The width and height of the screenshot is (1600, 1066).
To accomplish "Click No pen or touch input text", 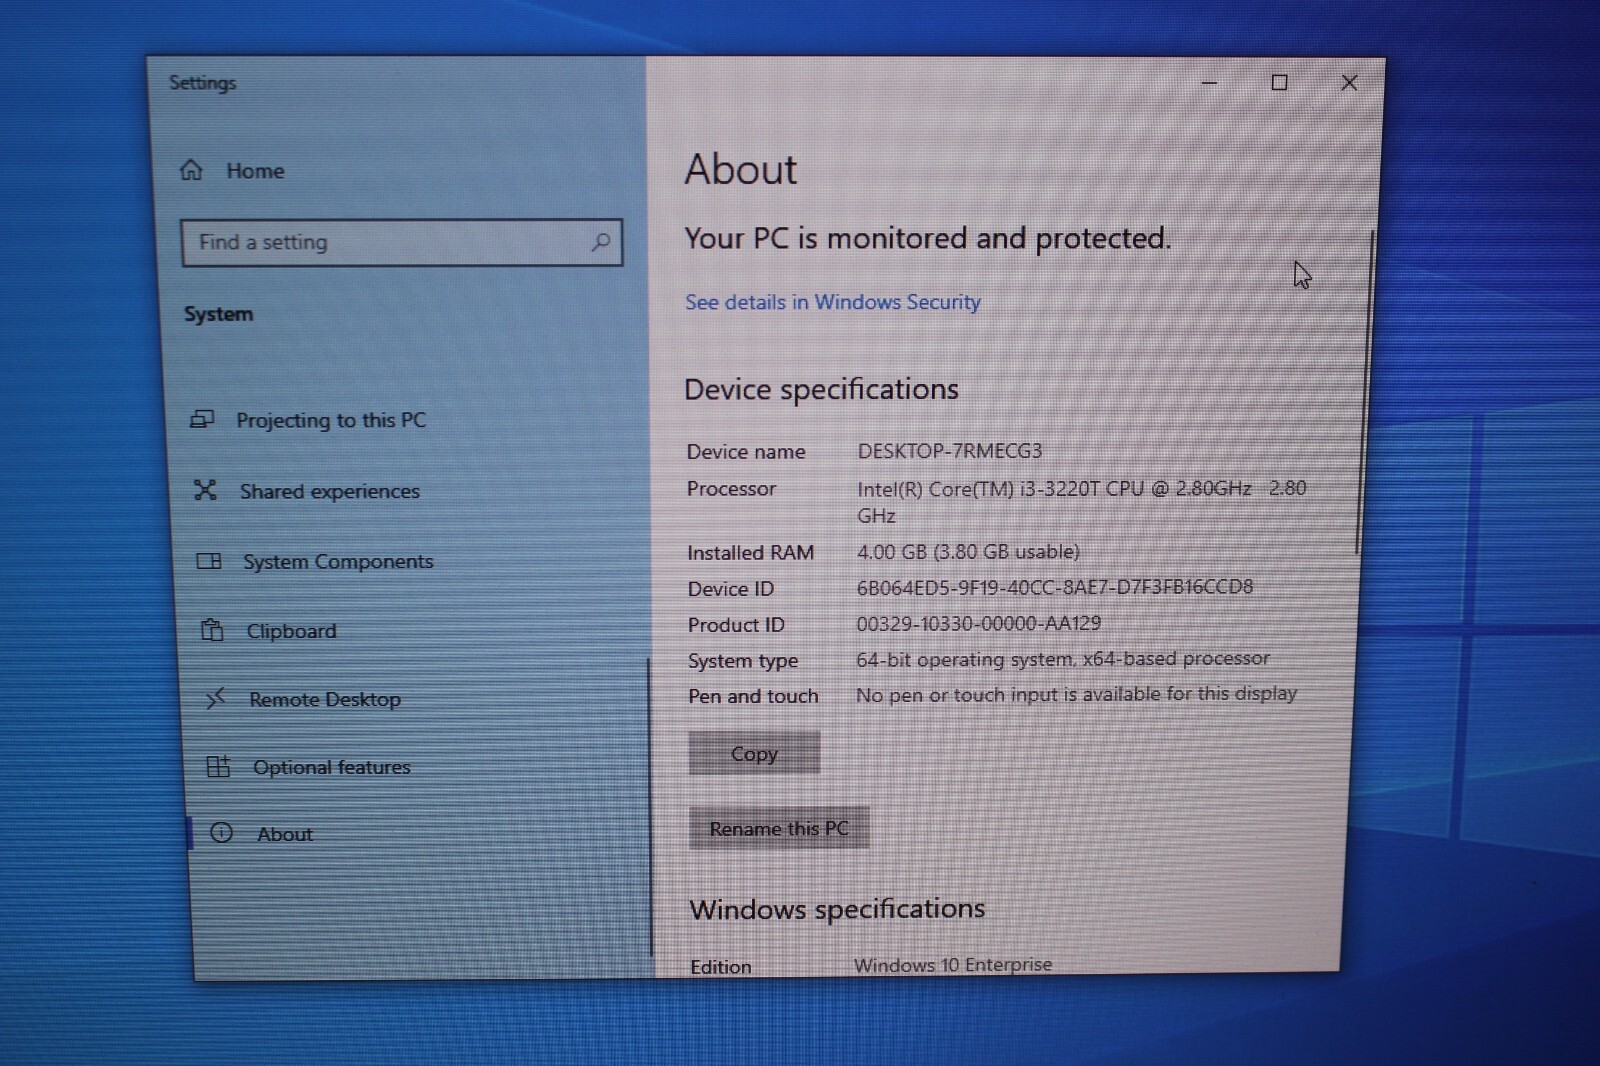I will 1077,694.
